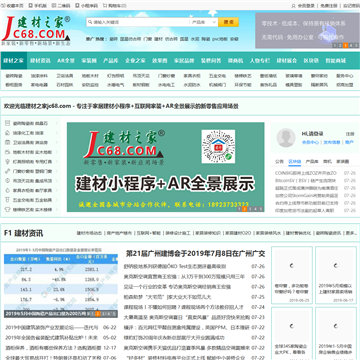Open the news card dated 2019-06-25
Screen dimensions: 360x360
(x=292, y=275)
